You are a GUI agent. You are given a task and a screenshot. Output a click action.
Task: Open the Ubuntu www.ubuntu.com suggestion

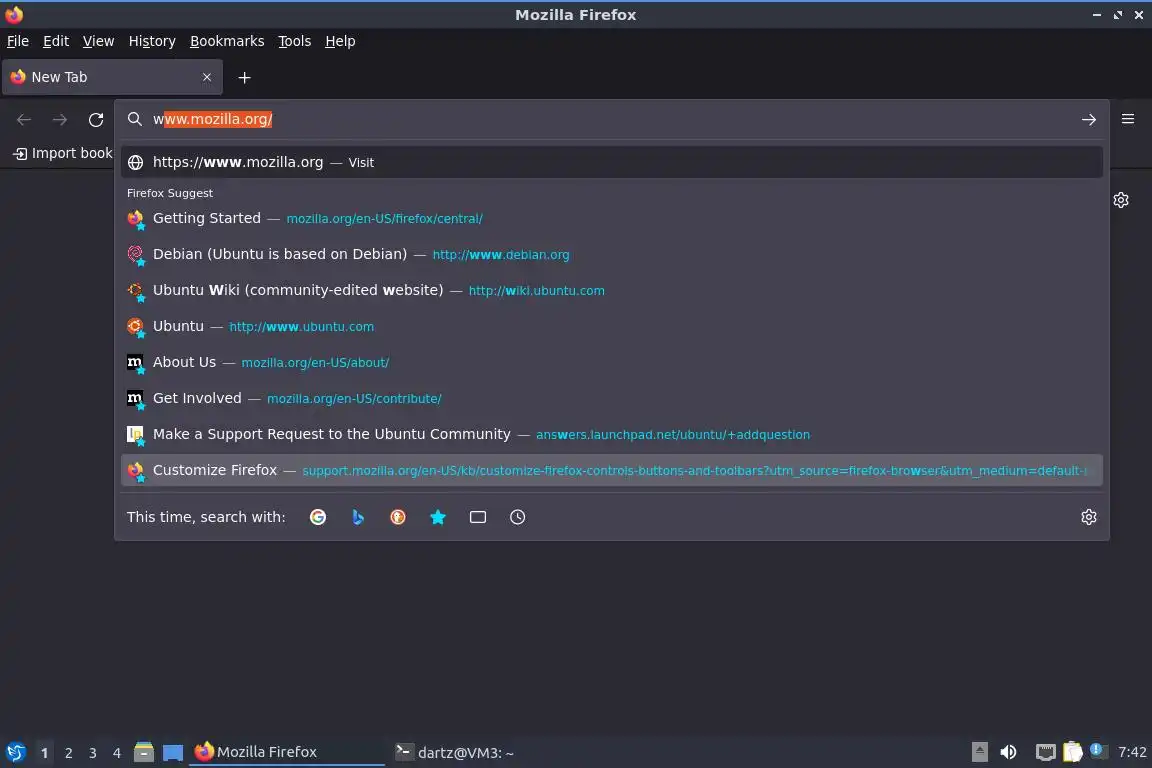(x=611, y=326)
